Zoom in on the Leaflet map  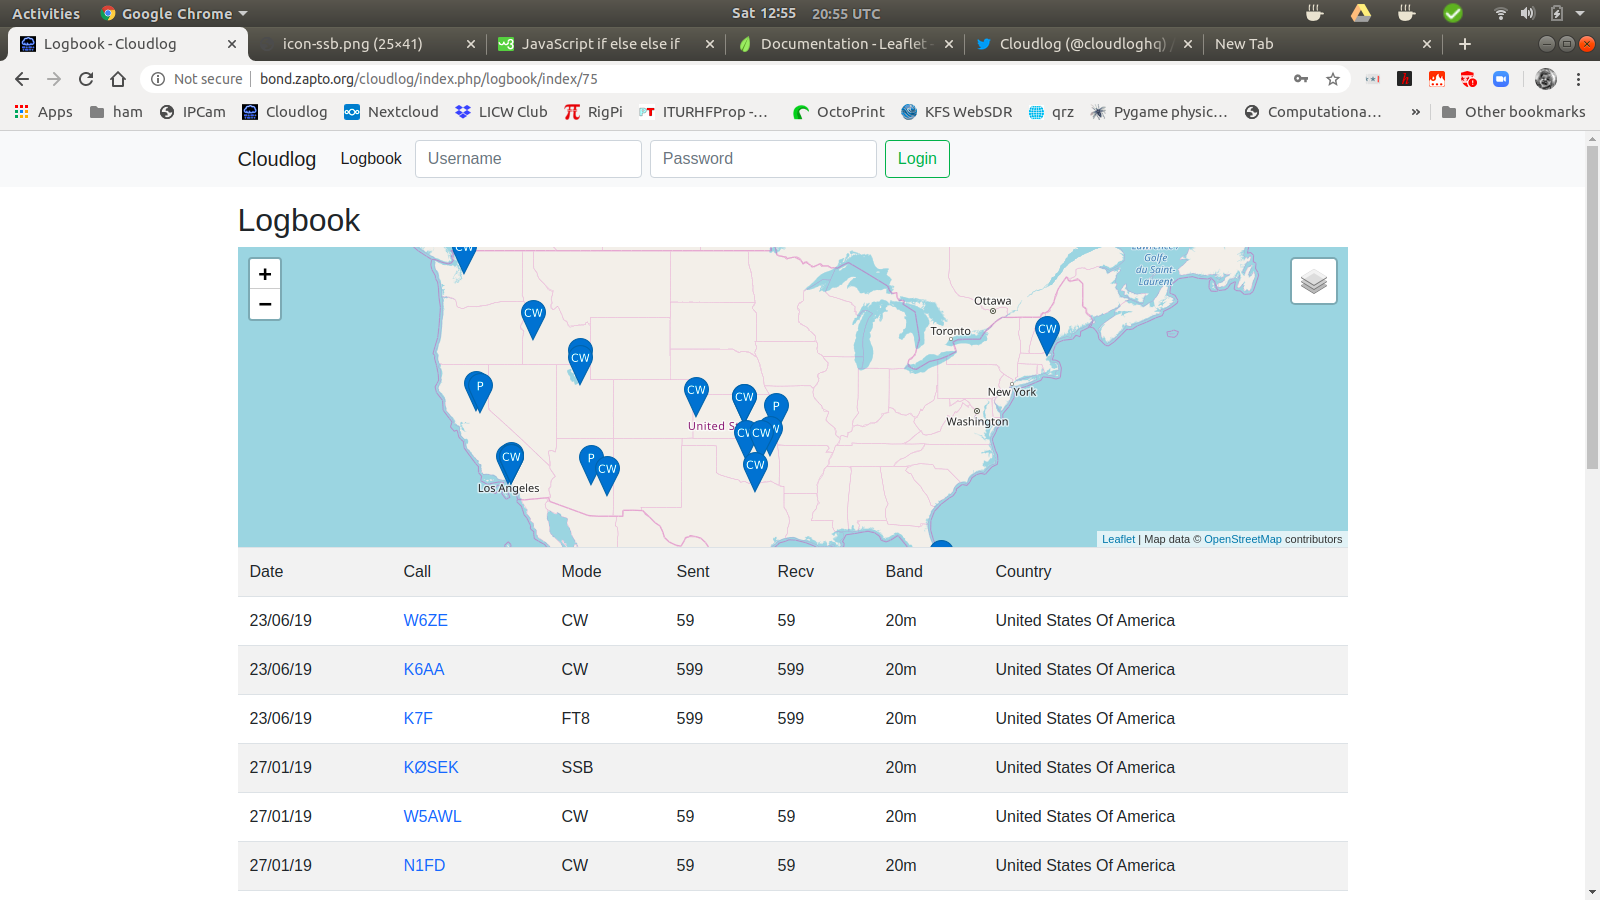point(265,274)
